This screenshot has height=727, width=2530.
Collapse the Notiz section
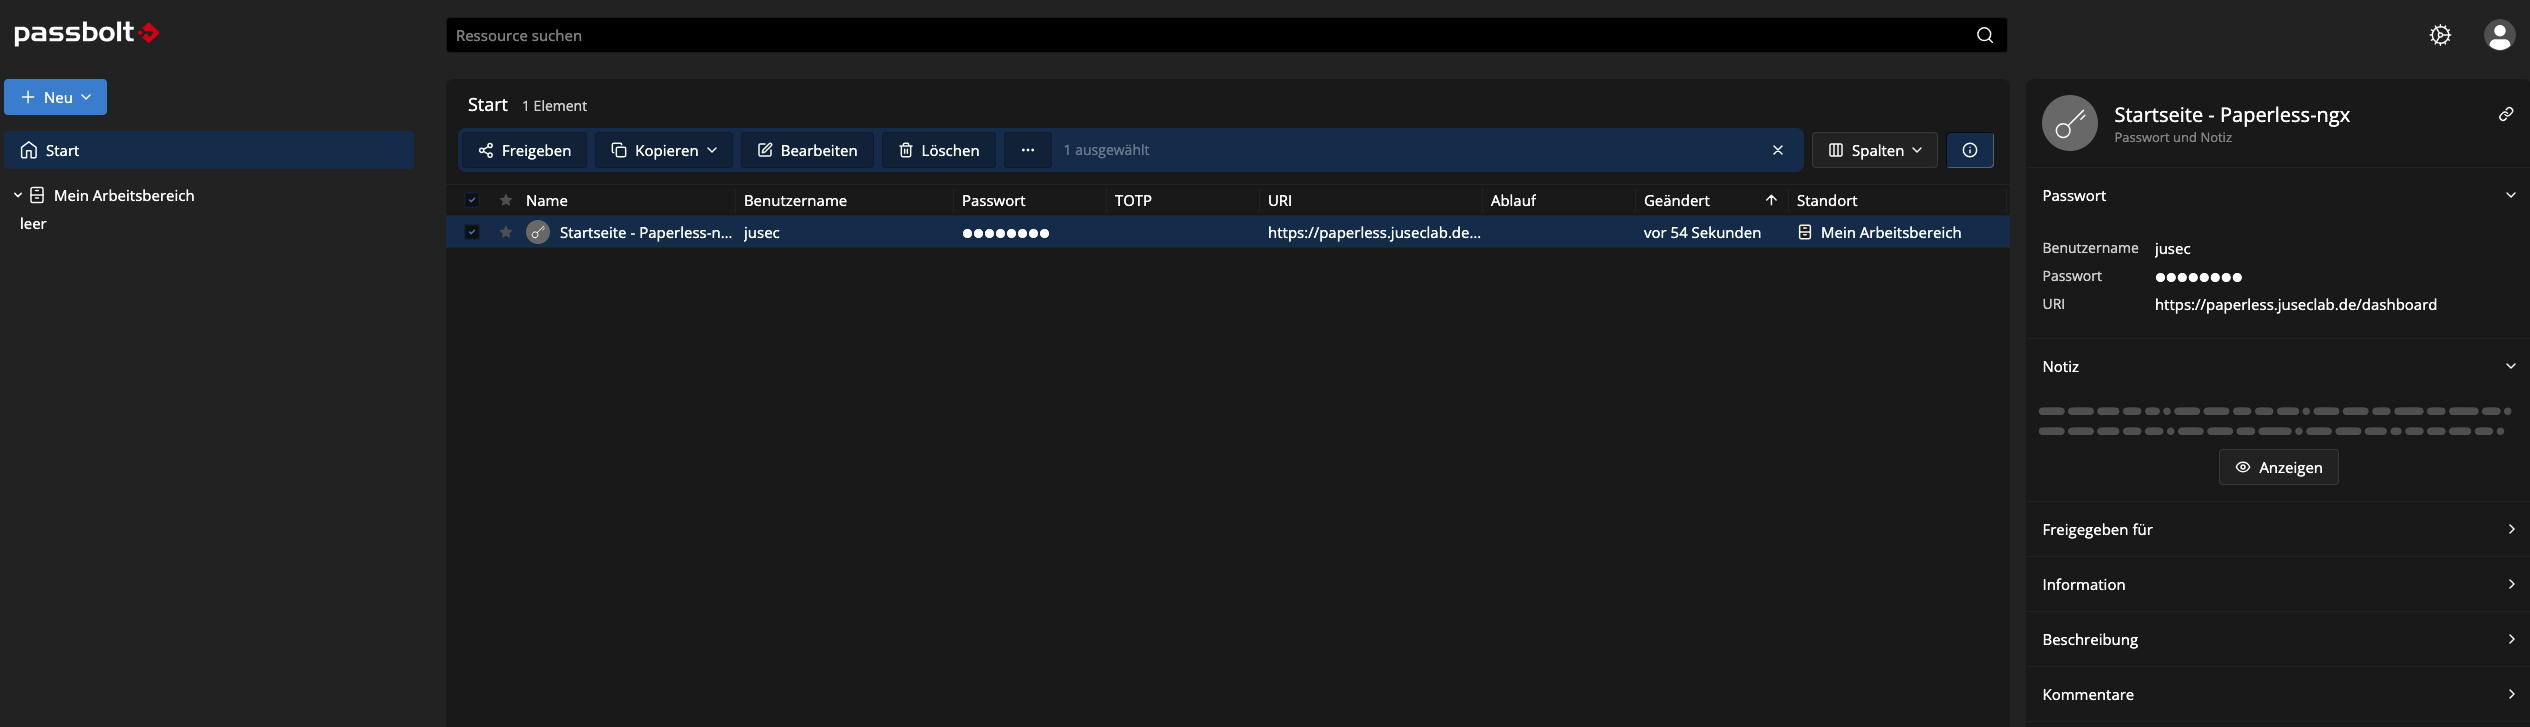point(2510,366)
